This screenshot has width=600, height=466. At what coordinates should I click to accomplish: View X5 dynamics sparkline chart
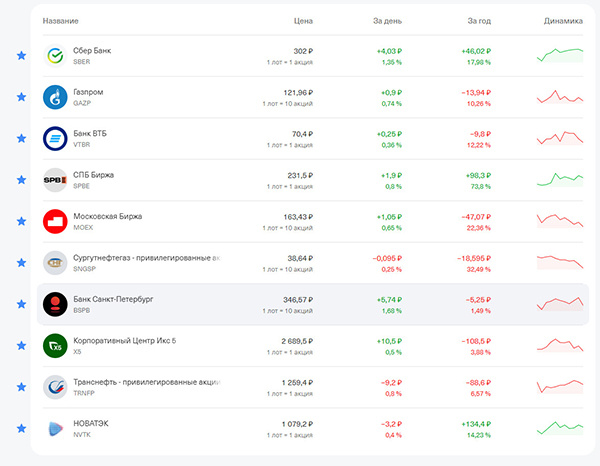click(x=560, y=345)
